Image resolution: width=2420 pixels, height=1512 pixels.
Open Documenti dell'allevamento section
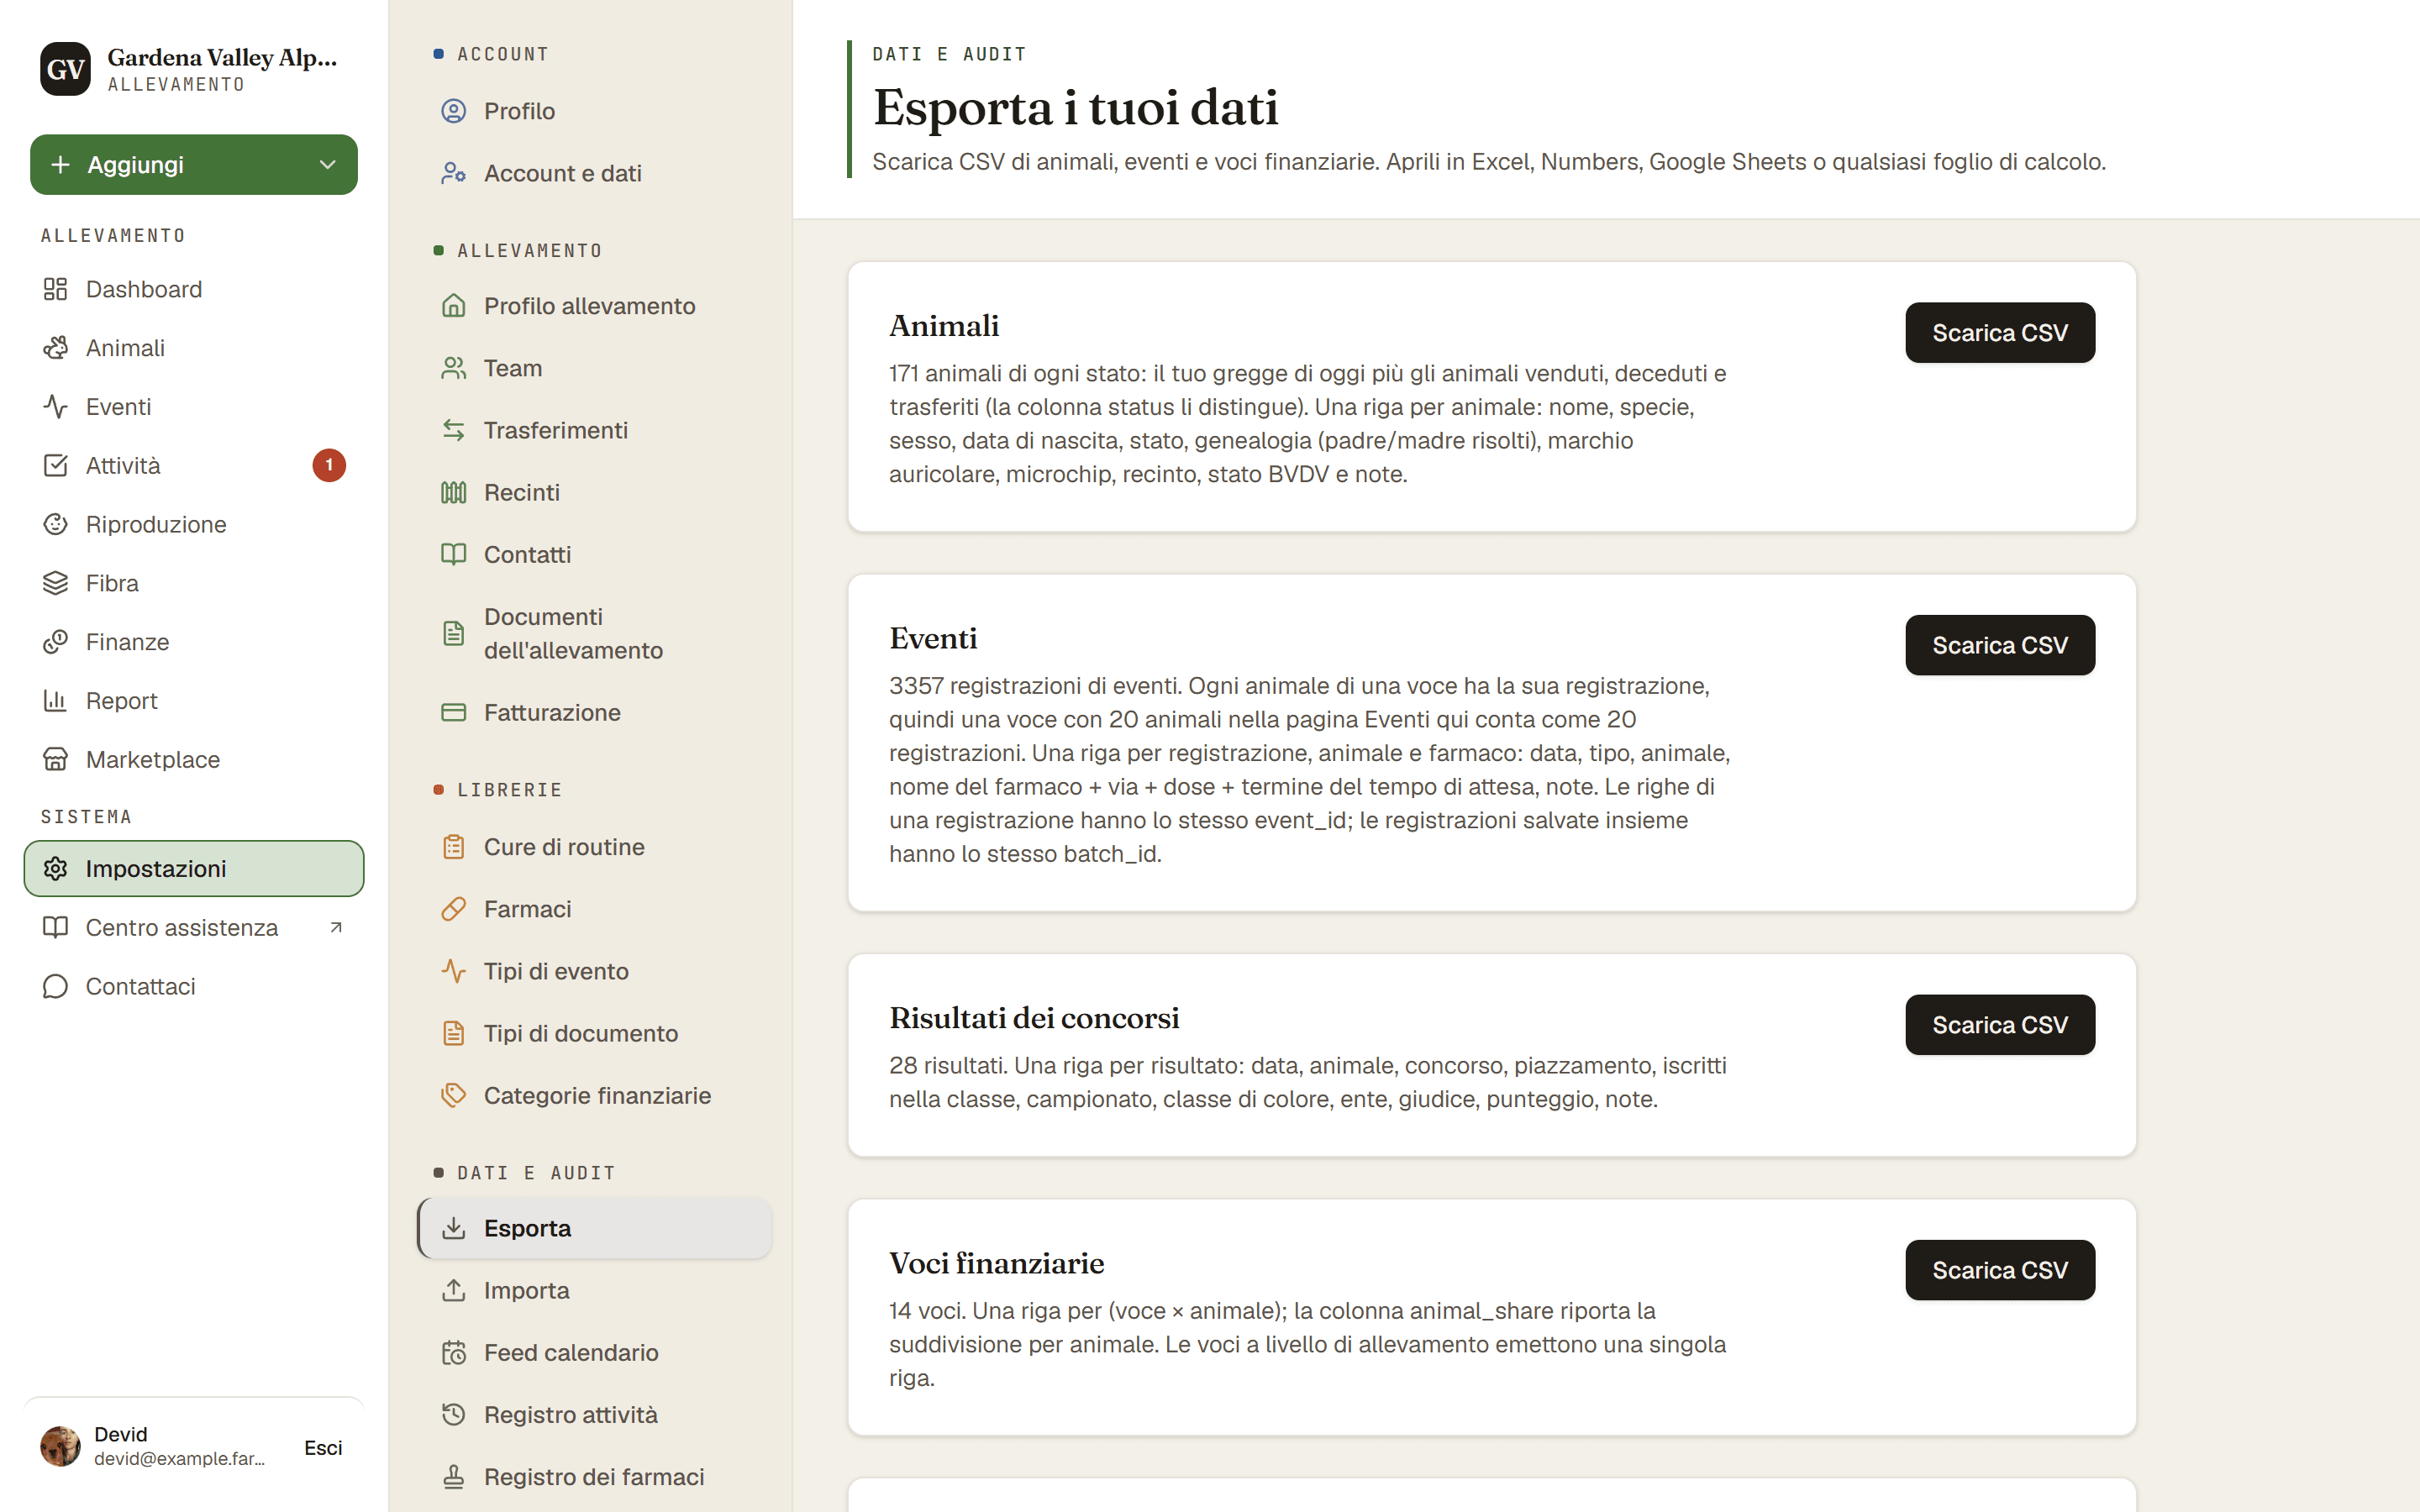(594, 633)
